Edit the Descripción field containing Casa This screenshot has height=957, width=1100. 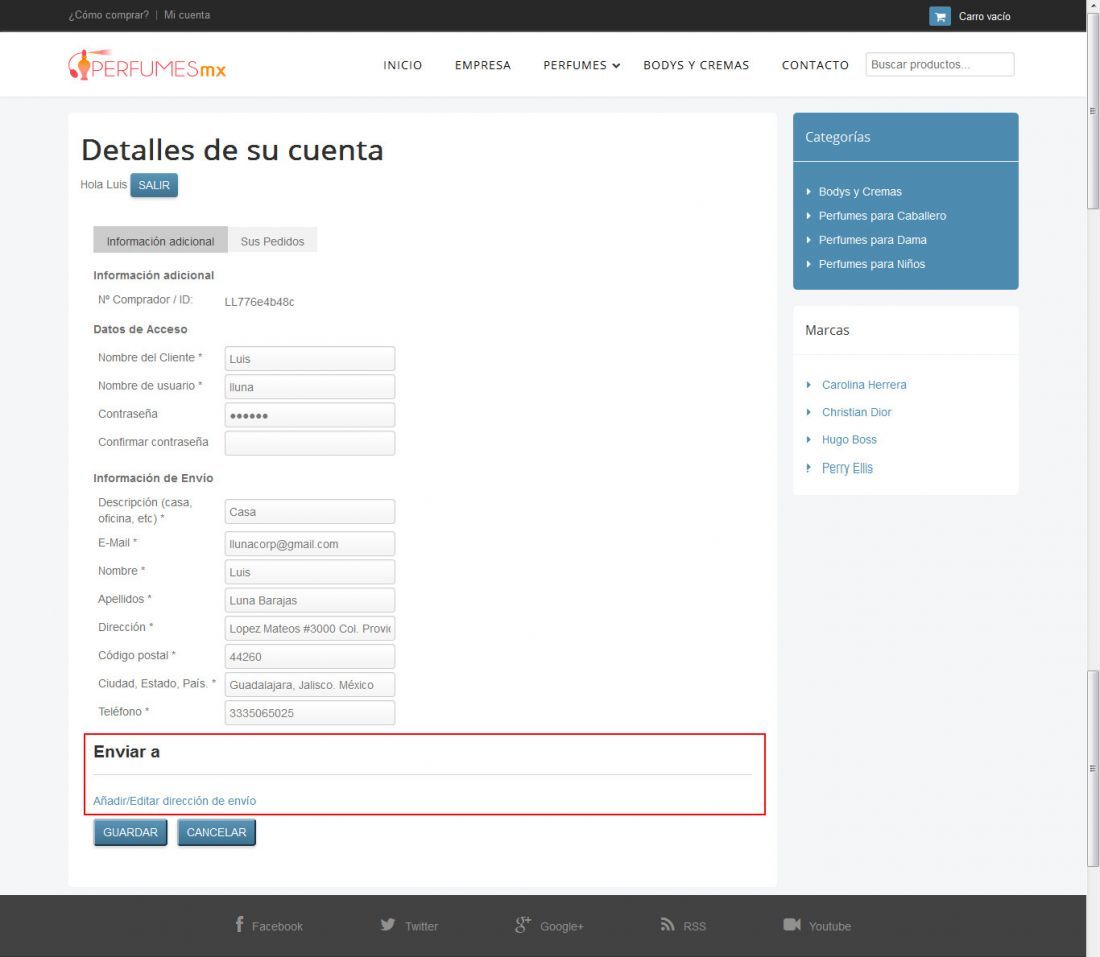pos(309,511)
